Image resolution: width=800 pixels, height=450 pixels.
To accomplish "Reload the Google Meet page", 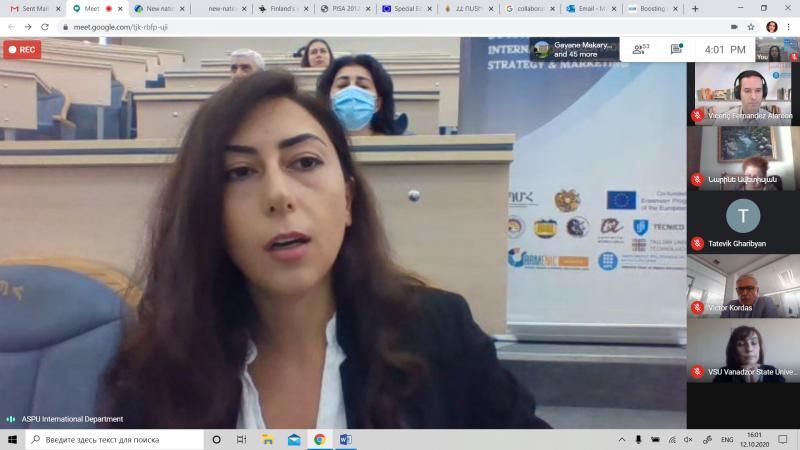I will click(45, 27).
